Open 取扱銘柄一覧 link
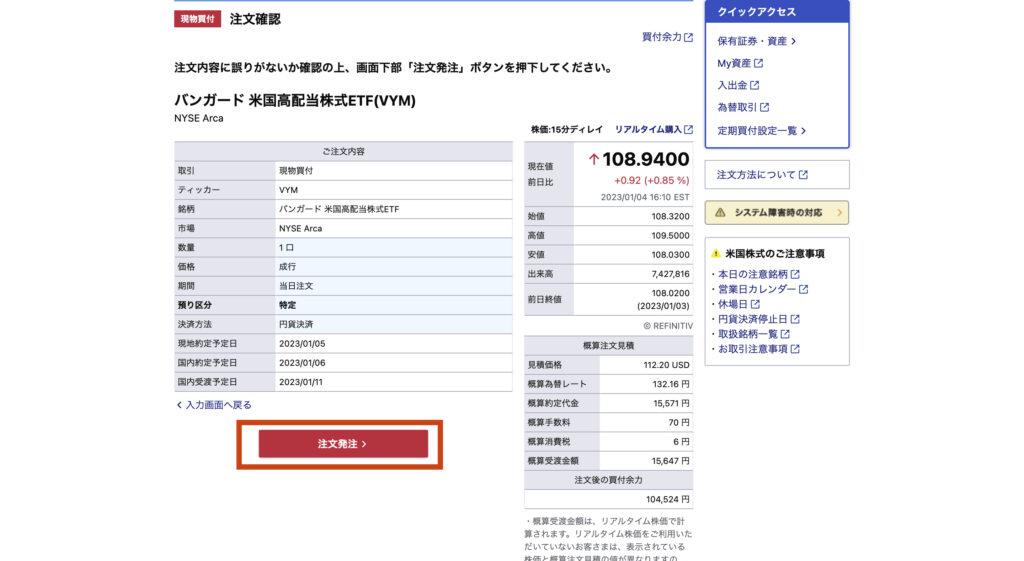The width and height of the screenshot is (1024, 561). [748, 334]
